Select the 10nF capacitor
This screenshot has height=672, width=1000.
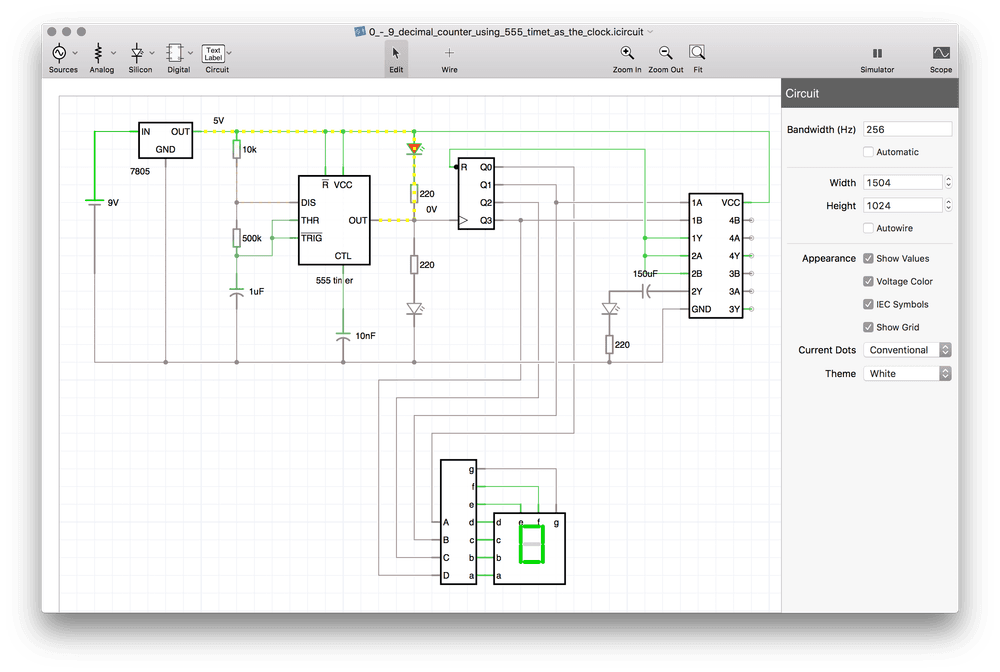343,335
